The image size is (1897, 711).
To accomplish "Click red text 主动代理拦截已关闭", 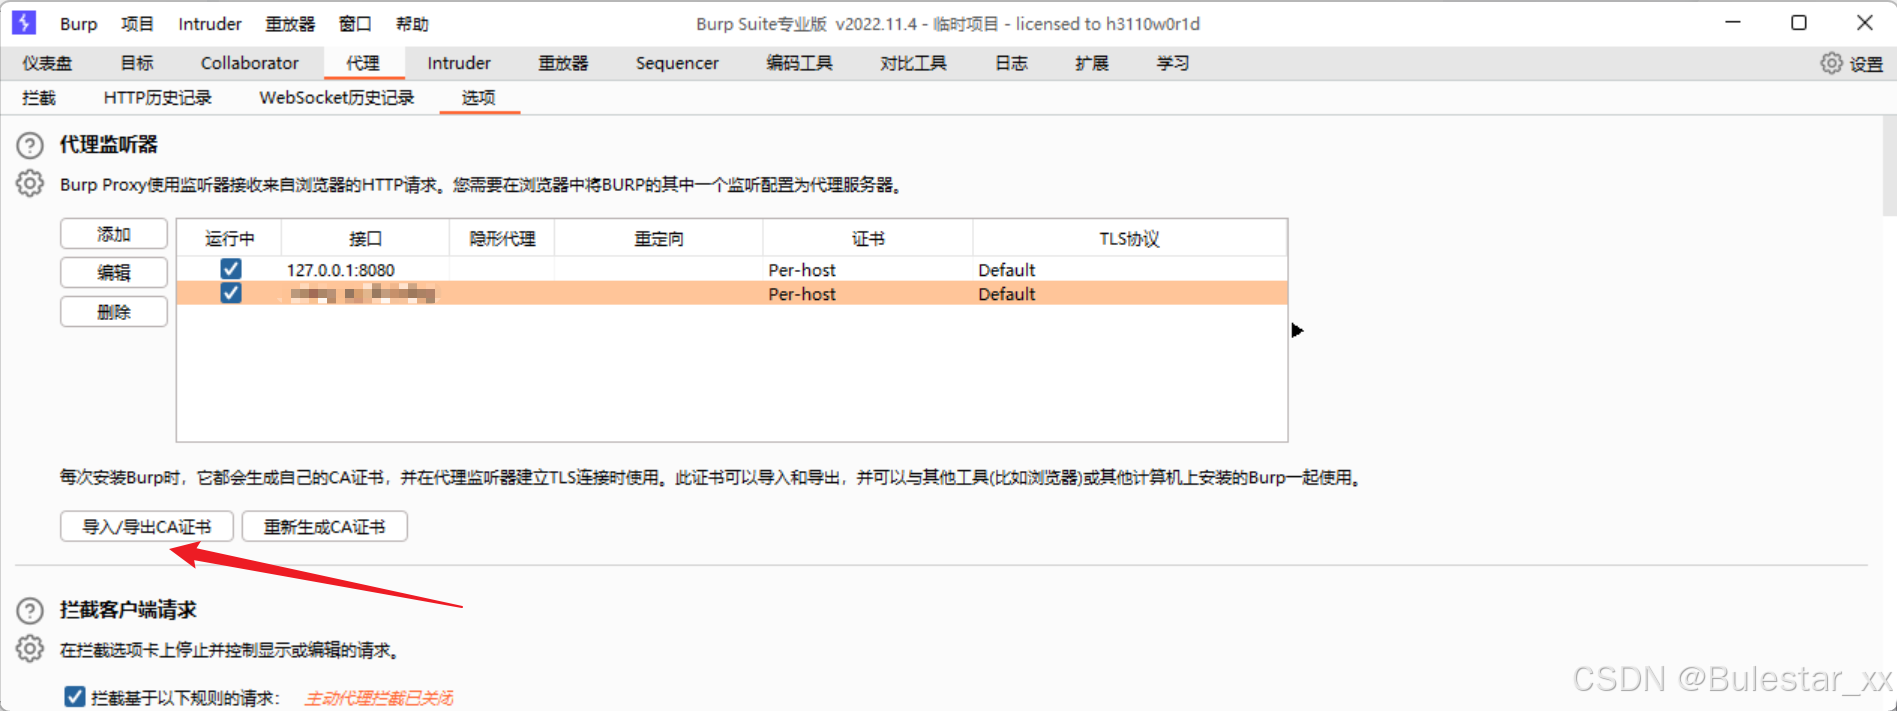I will pyautogui.click(x=379, y=698).
